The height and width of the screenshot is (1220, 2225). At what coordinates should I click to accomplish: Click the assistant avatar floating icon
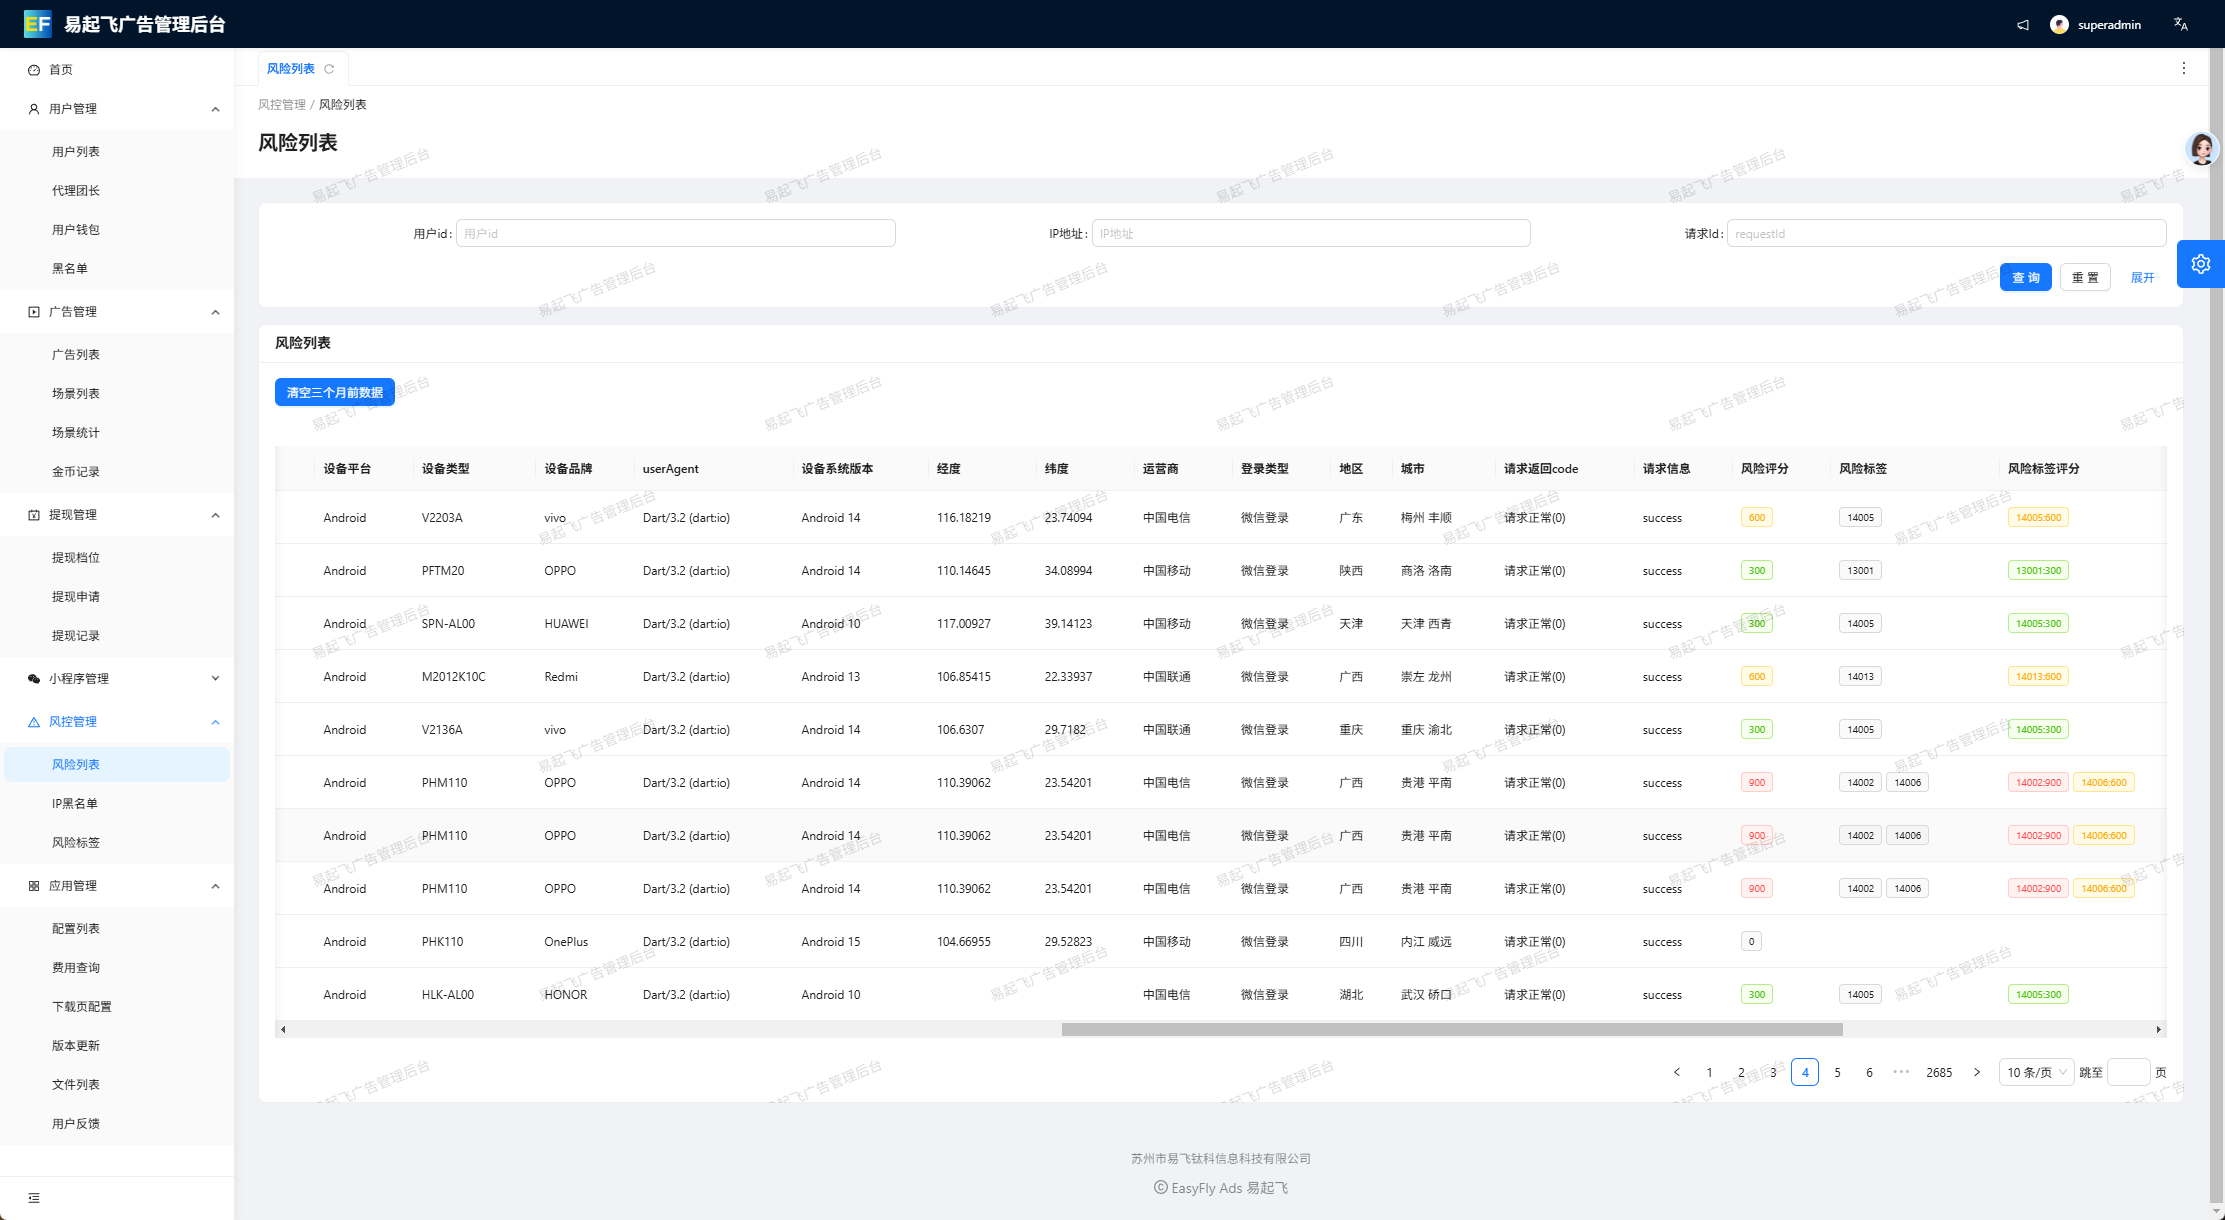pyautogui.click(x=2201, y=149)
